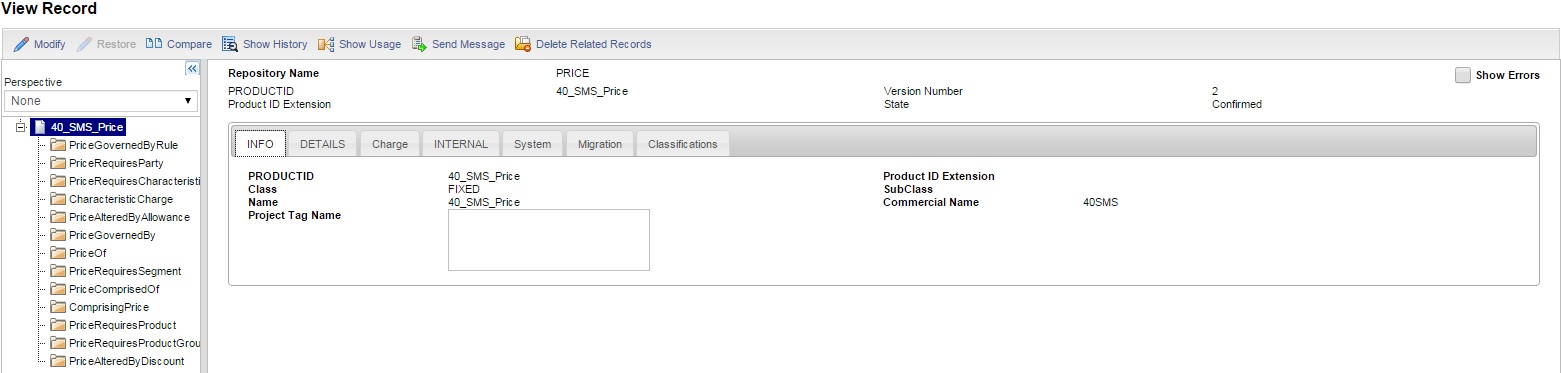Switch to the DETAILS tab

pos(322,144)
